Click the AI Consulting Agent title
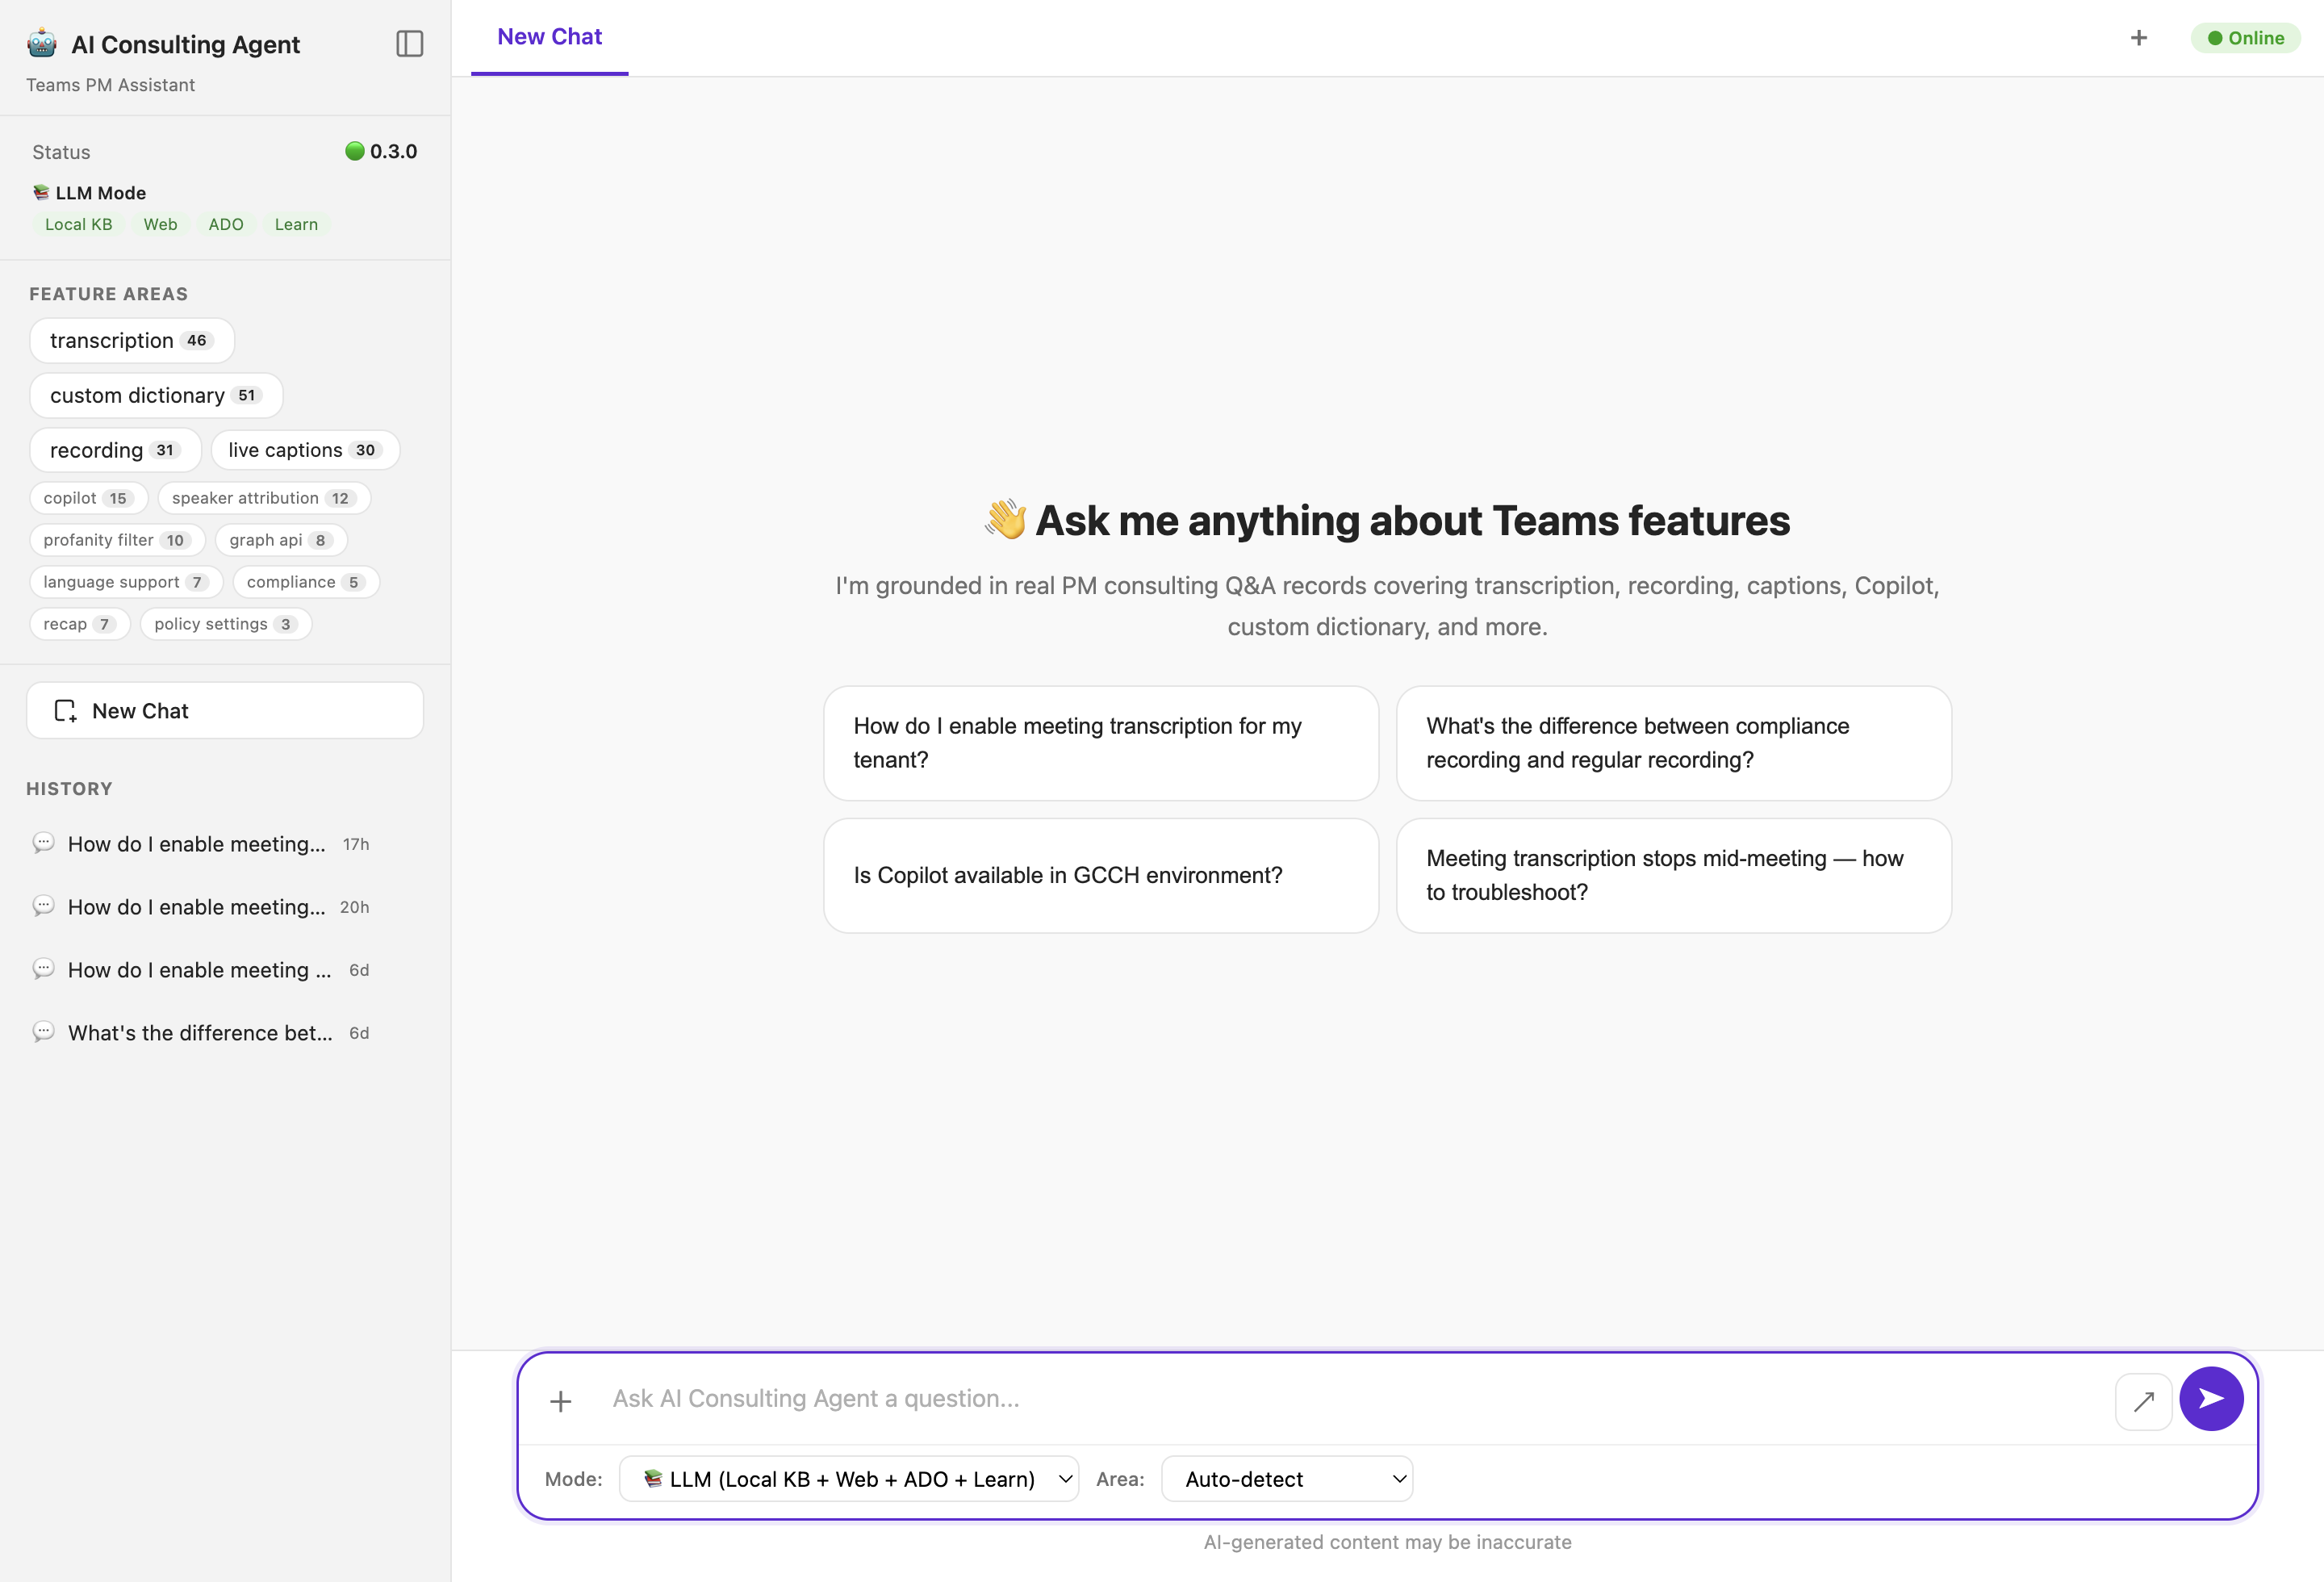This screenshot has width=2324, height=1582. coord(185,45)
